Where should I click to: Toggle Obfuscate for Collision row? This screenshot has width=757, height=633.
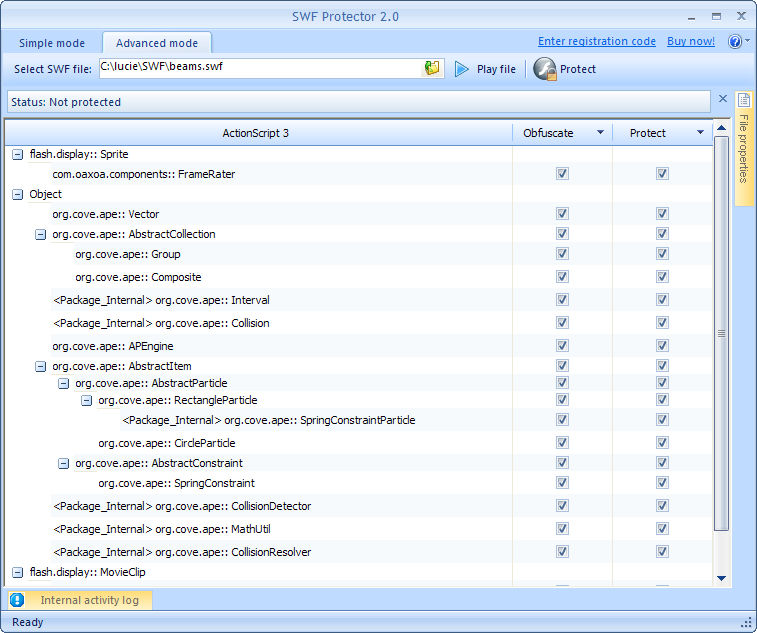562,323
